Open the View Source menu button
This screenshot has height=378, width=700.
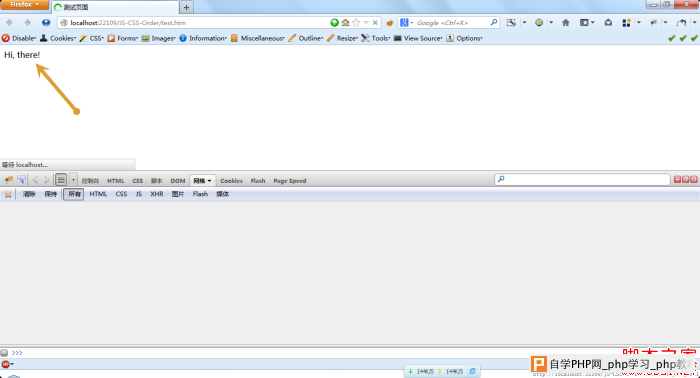[x=418, y=38]
